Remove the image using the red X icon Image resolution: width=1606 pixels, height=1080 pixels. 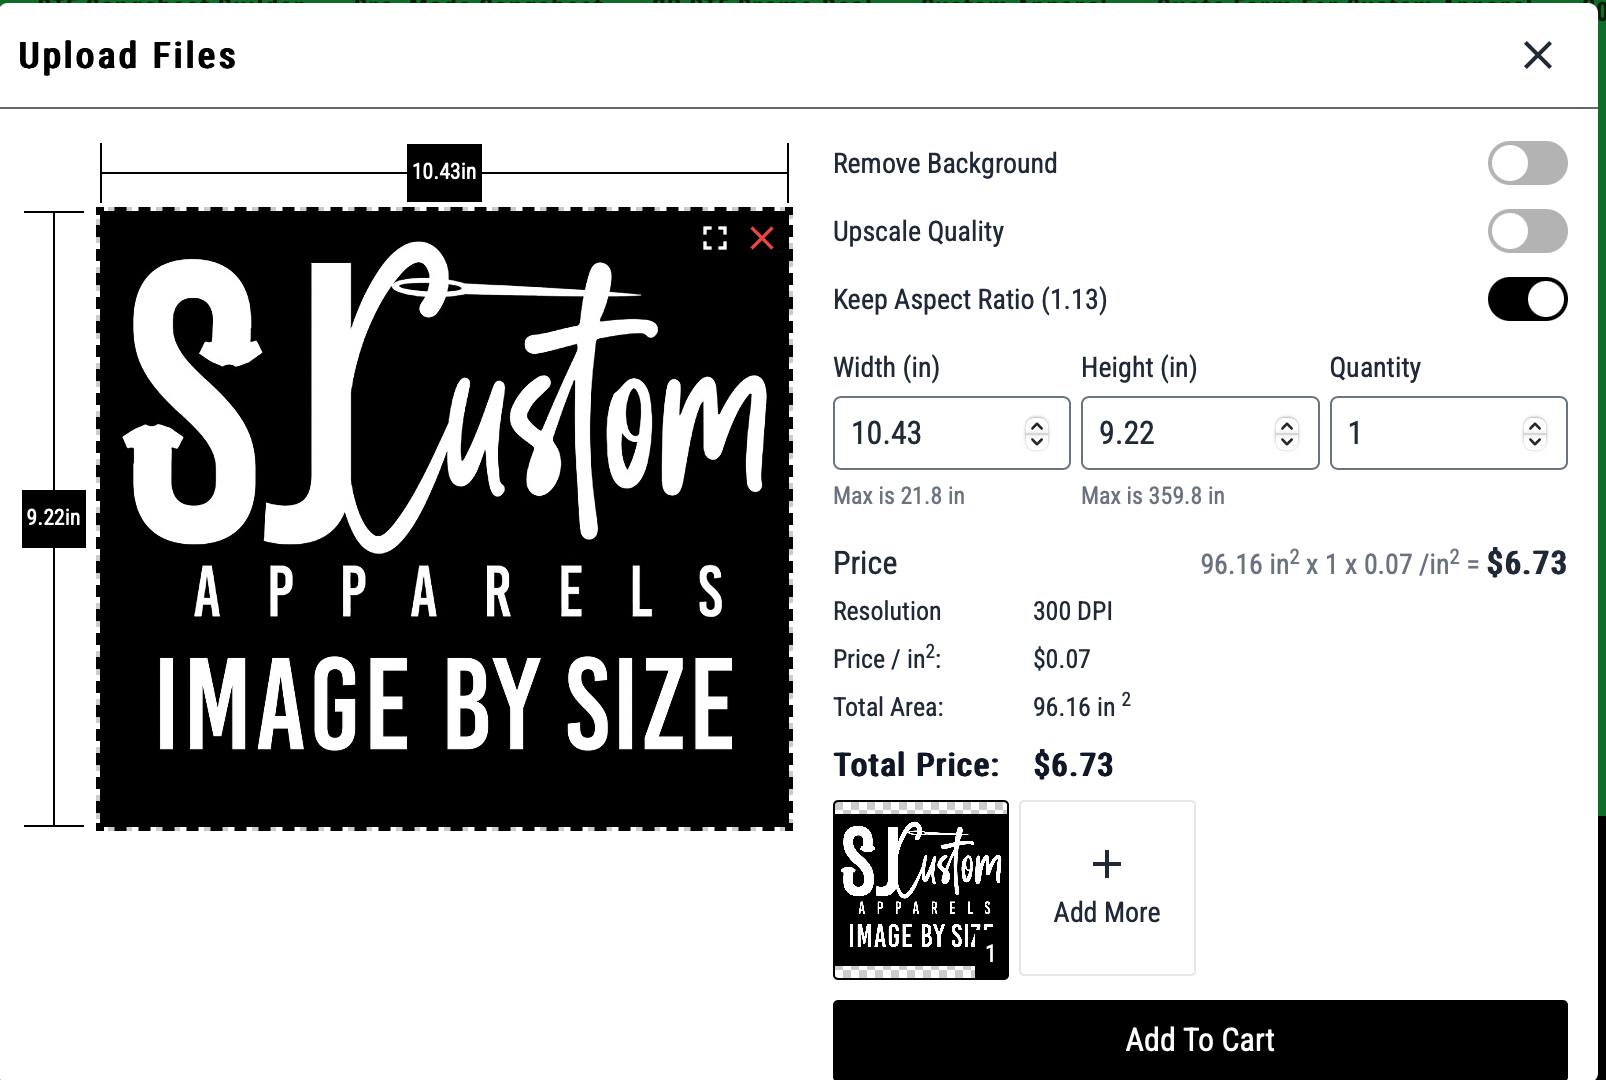coord(762,238)
